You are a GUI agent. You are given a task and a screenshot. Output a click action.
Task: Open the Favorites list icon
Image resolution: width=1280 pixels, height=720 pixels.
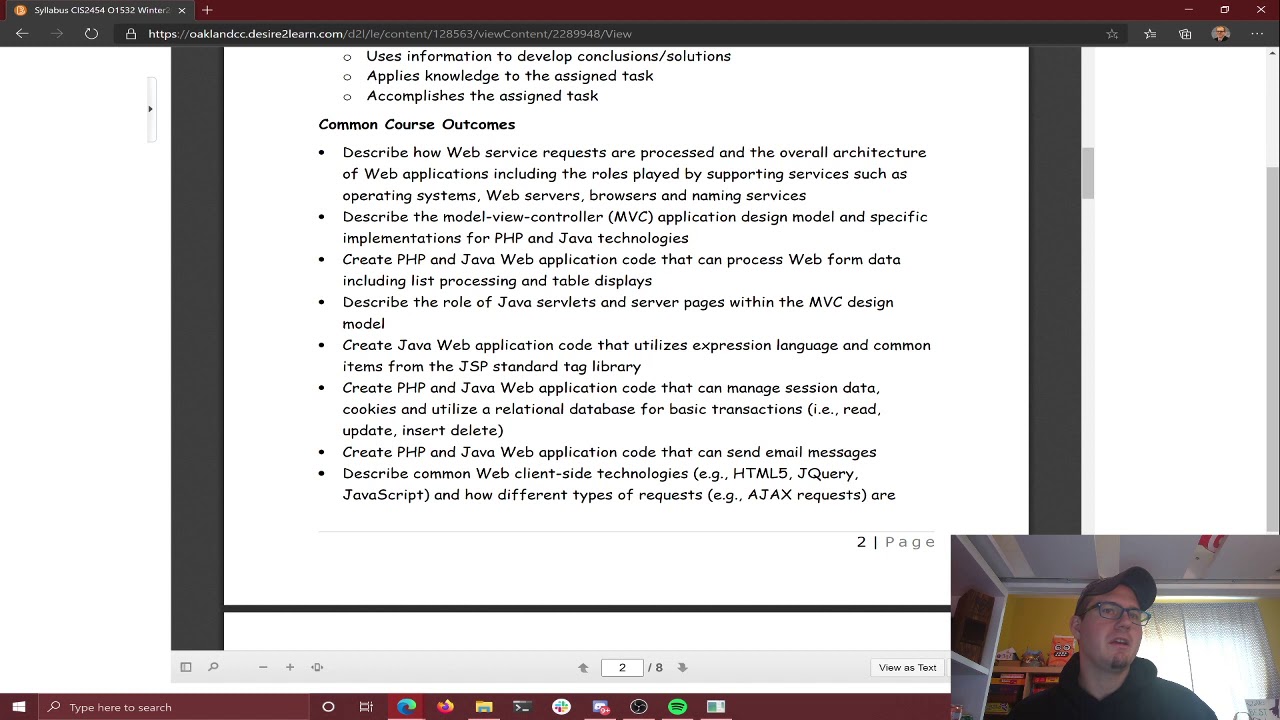(1150, 34)
